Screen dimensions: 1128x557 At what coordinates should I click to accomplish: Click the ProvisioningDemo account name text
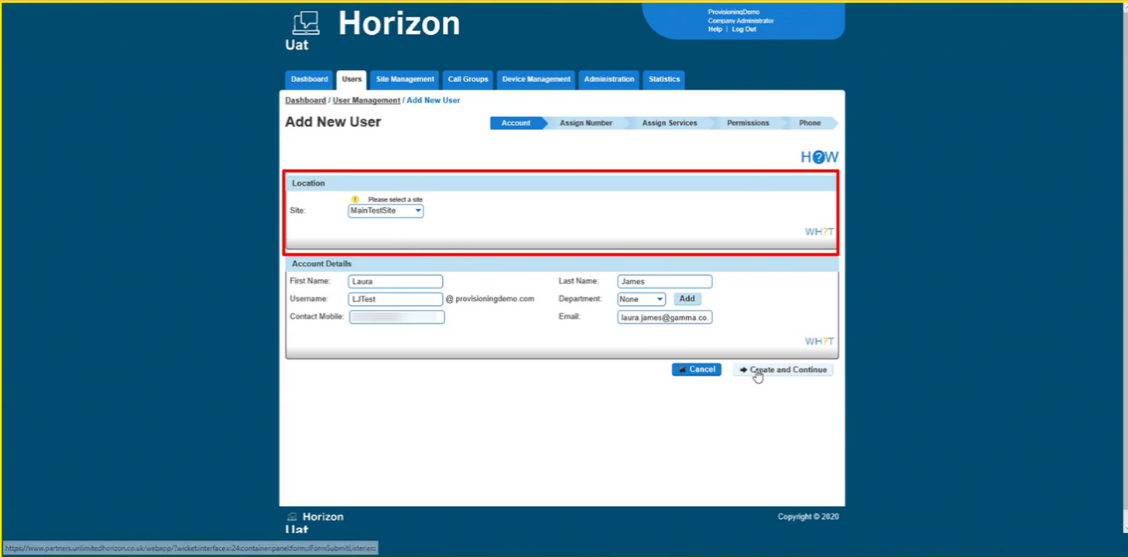tap(733, 12)
